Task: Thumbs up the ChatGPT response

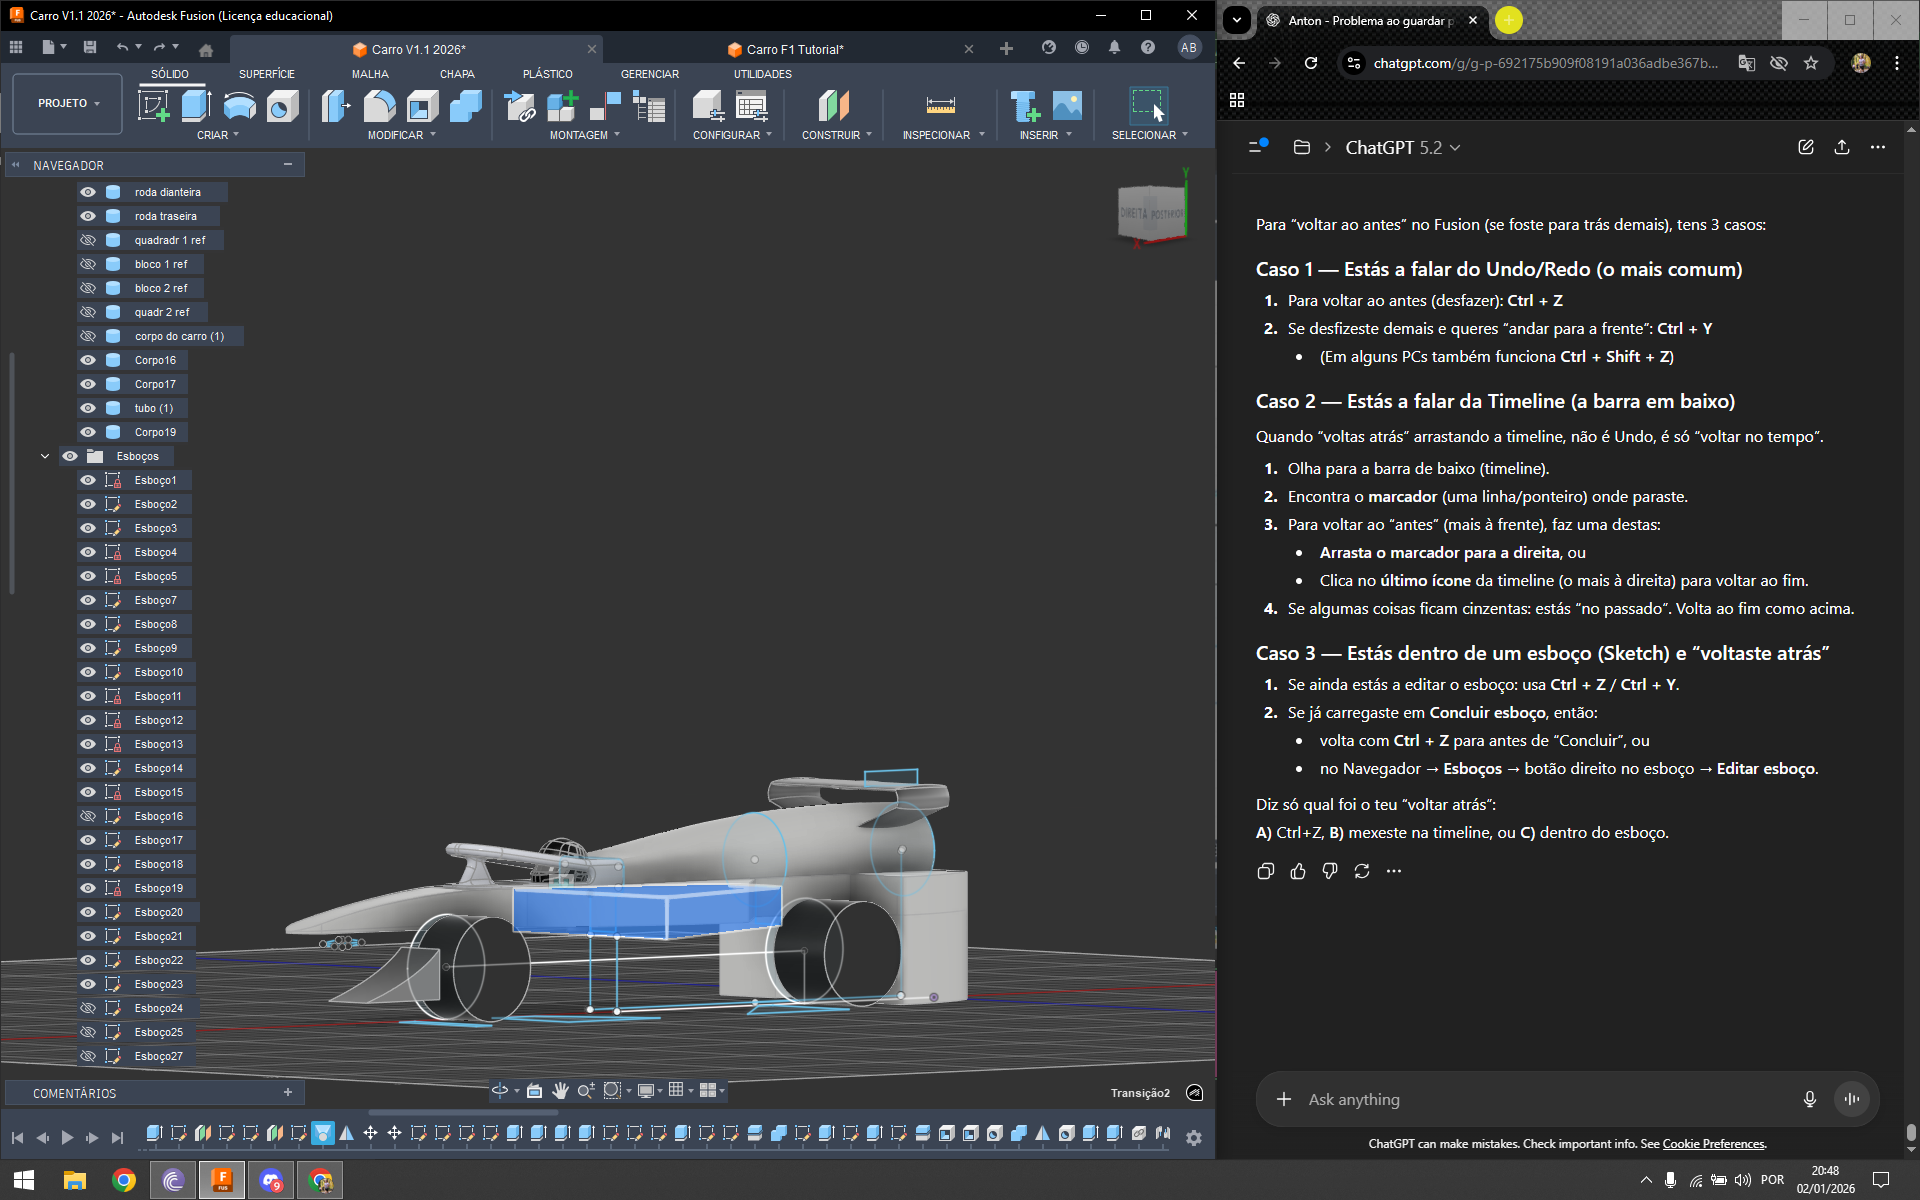Action: [1298, 871]
